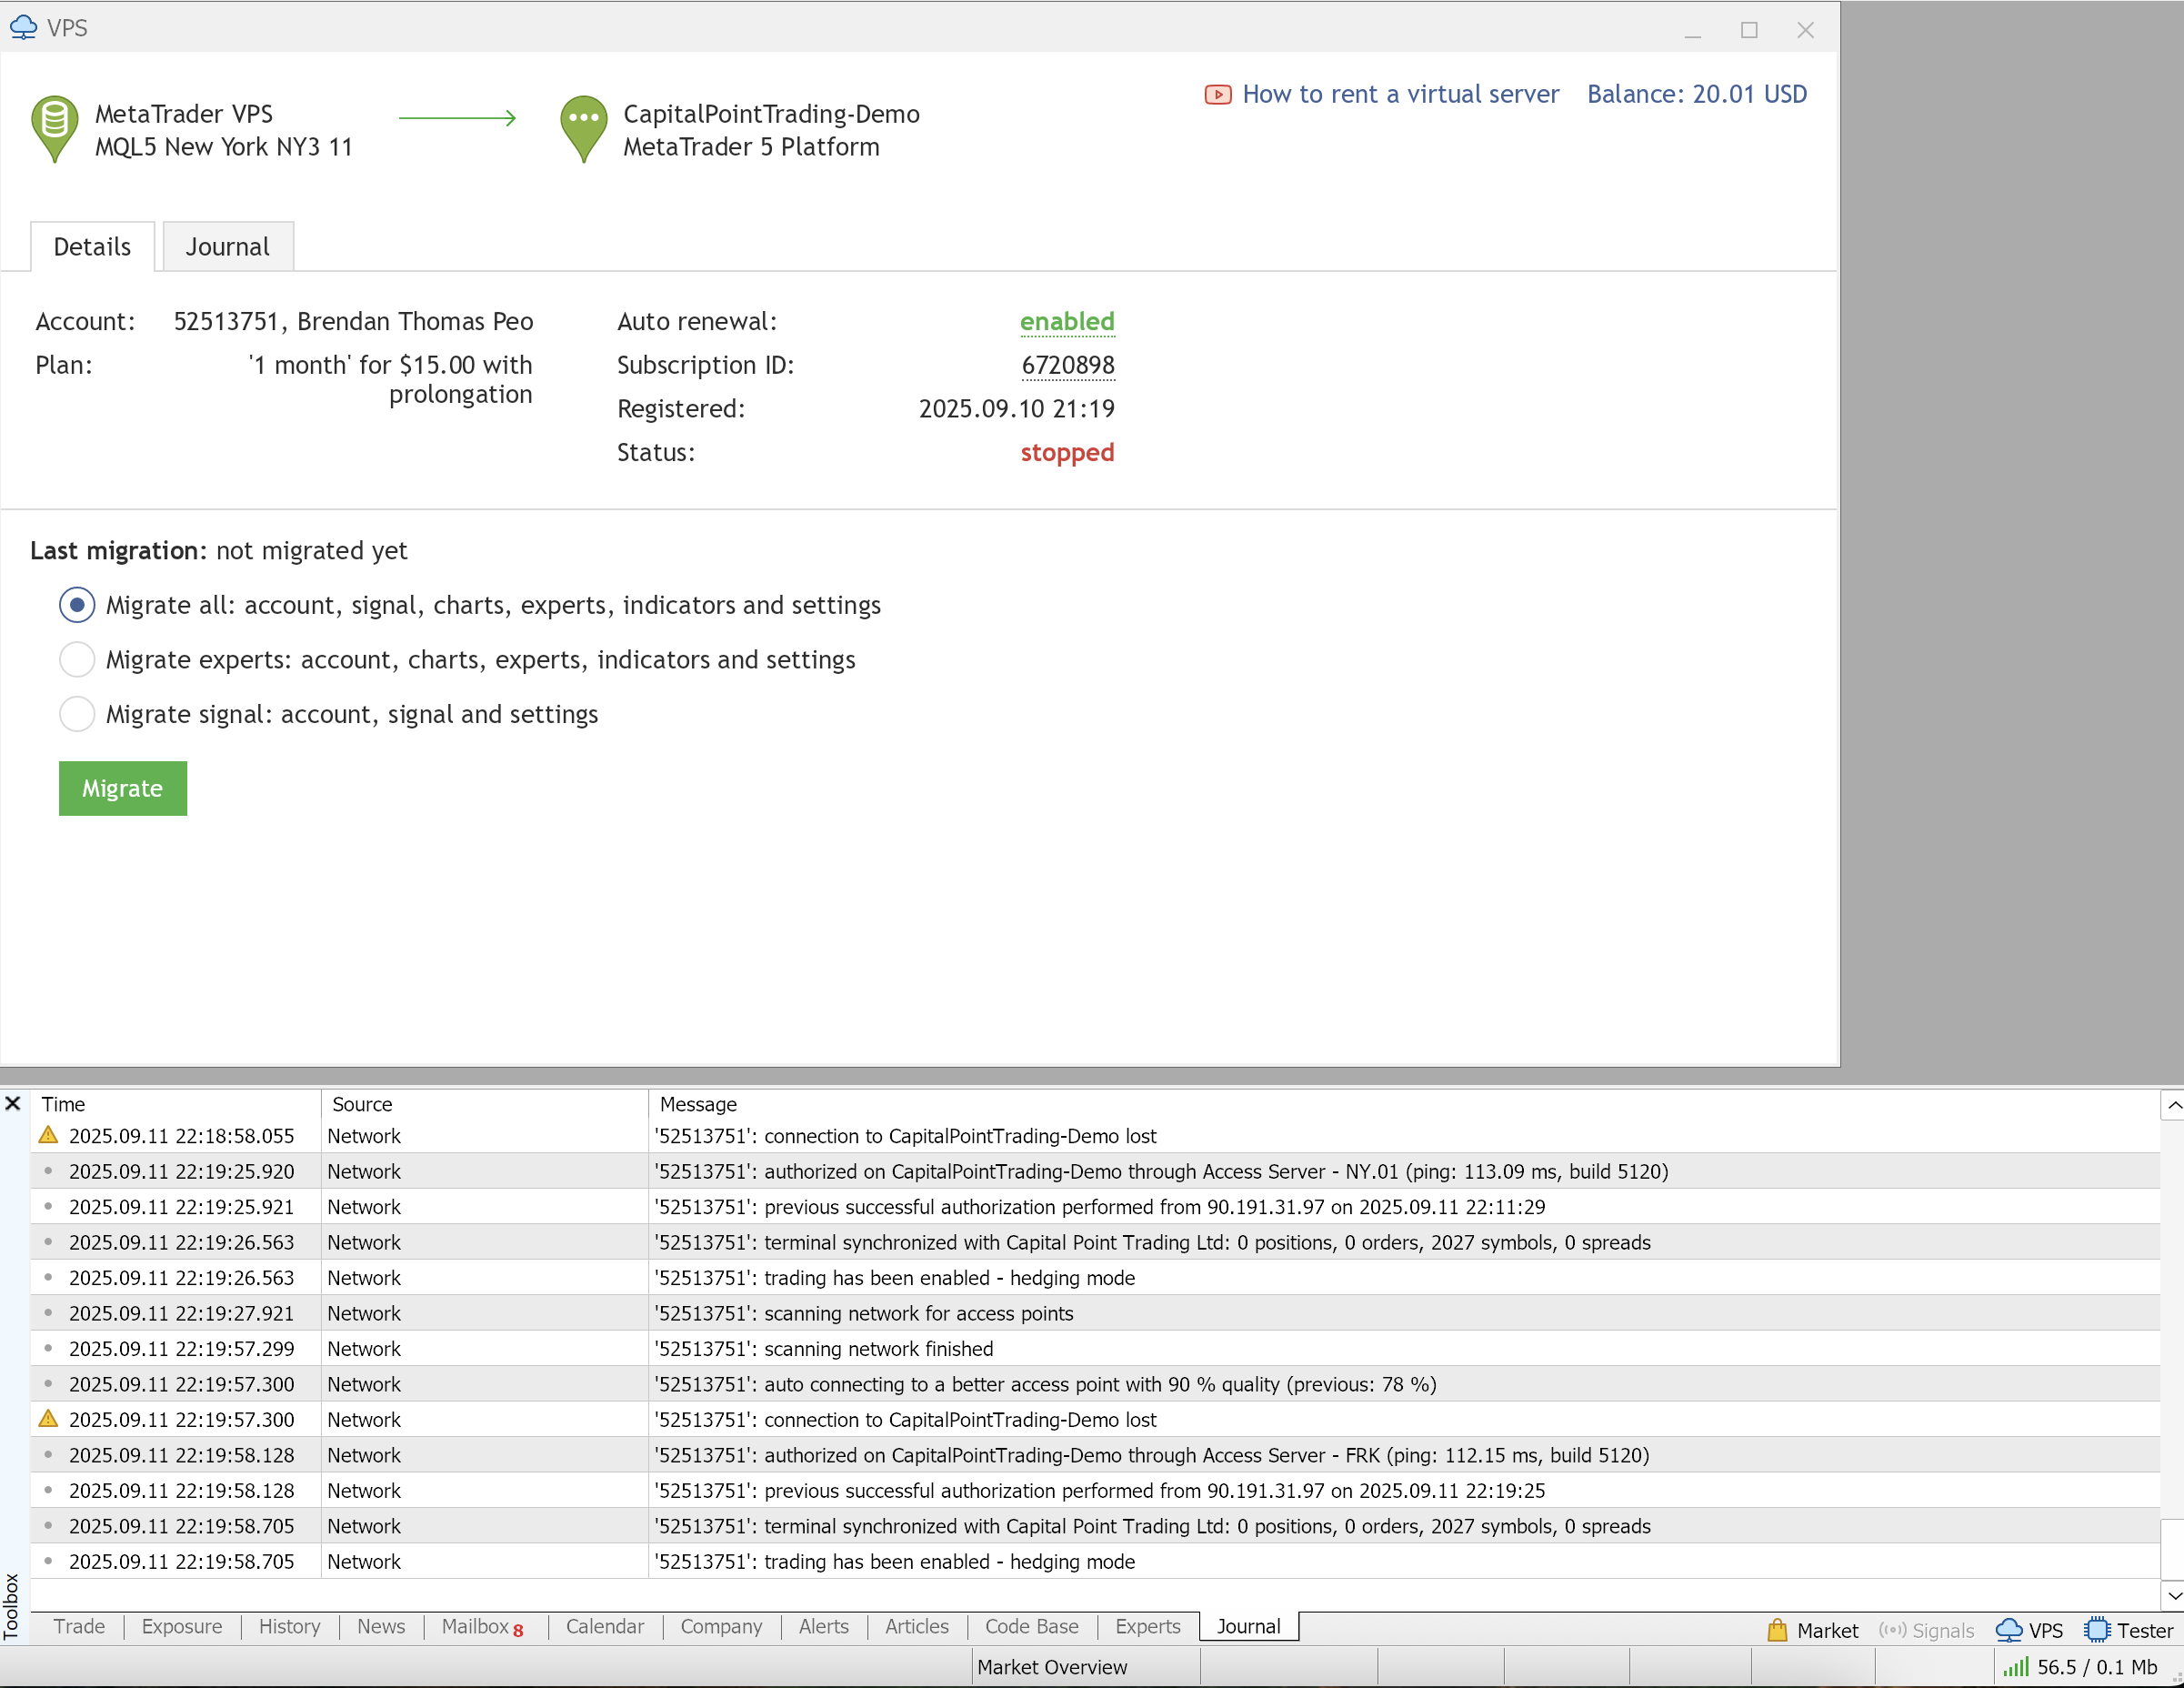Click account text 52513751, Brendan Thomas Peo
The height and width of the screenshot is (1688, 2184).
click(x=353, y=322)
